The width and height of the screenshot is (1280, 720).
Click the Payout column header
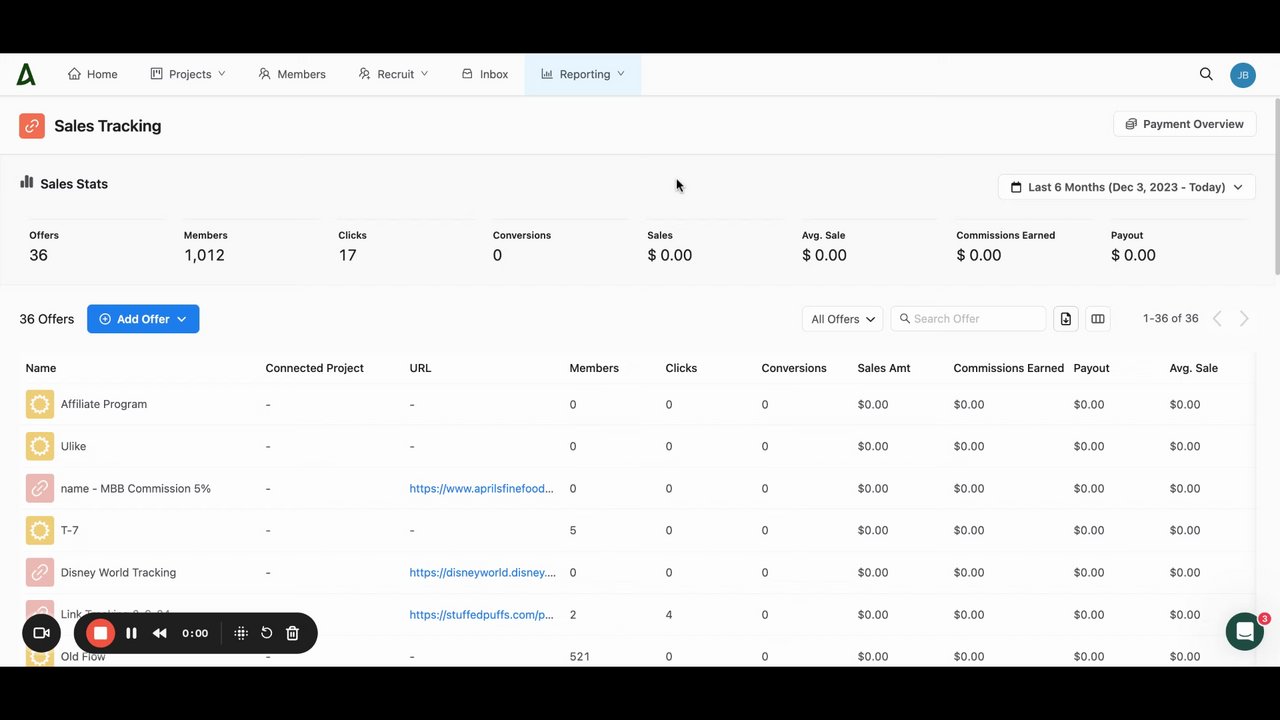pos(1091,368)
